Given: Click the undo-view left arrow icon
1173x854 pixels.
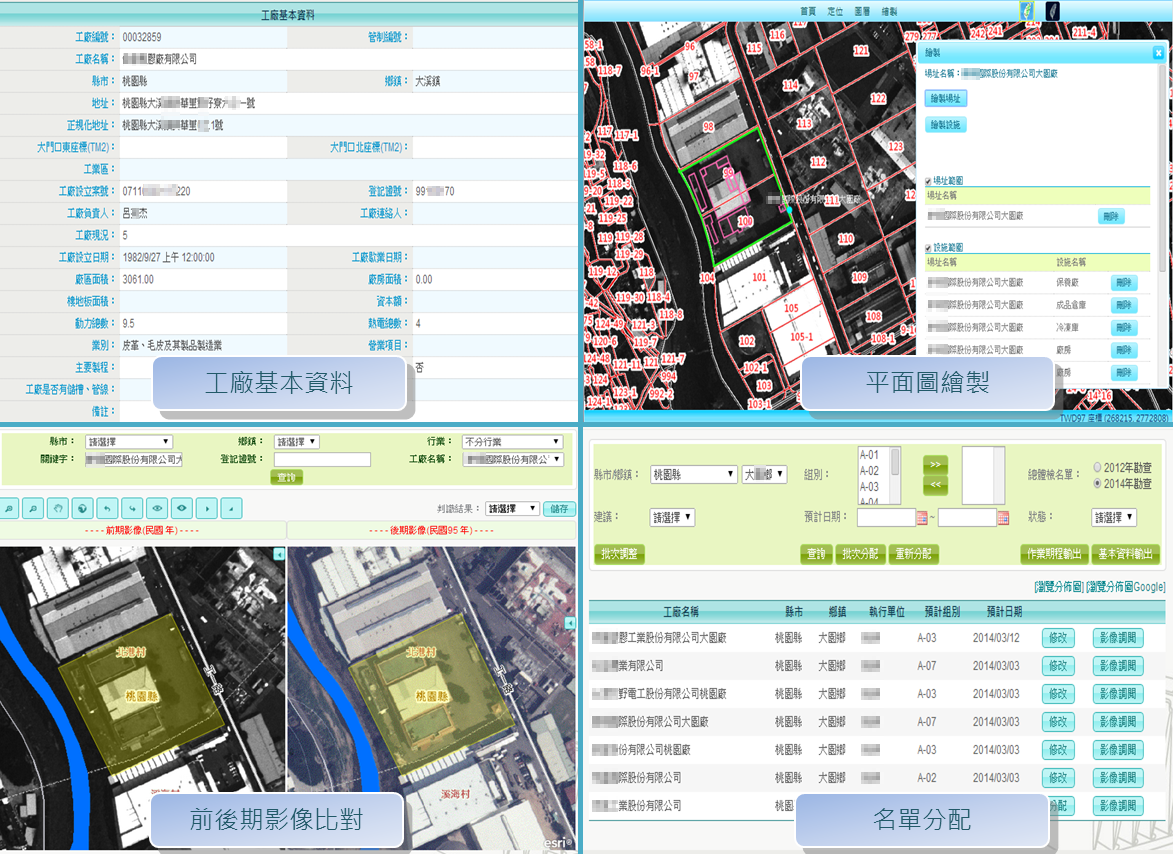Looking at the screenshot, I should click(107, 509).
